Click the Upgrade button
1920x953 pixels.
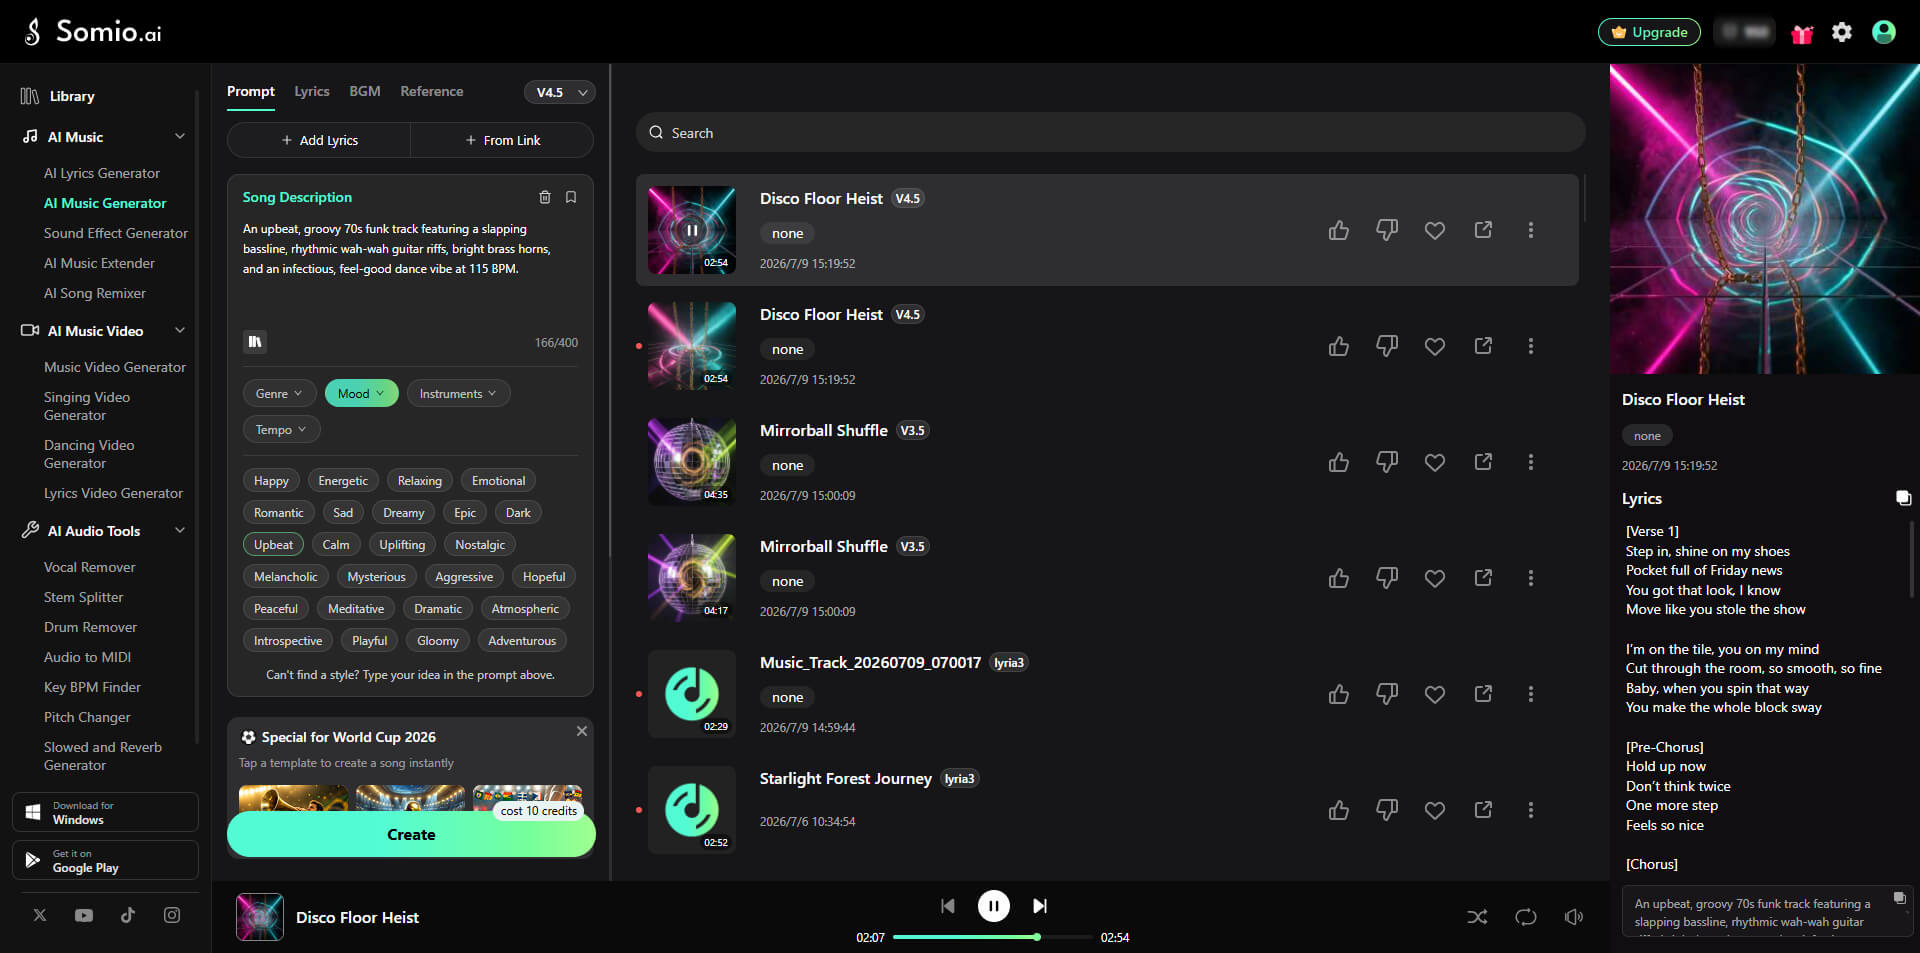coord(1649,32)
